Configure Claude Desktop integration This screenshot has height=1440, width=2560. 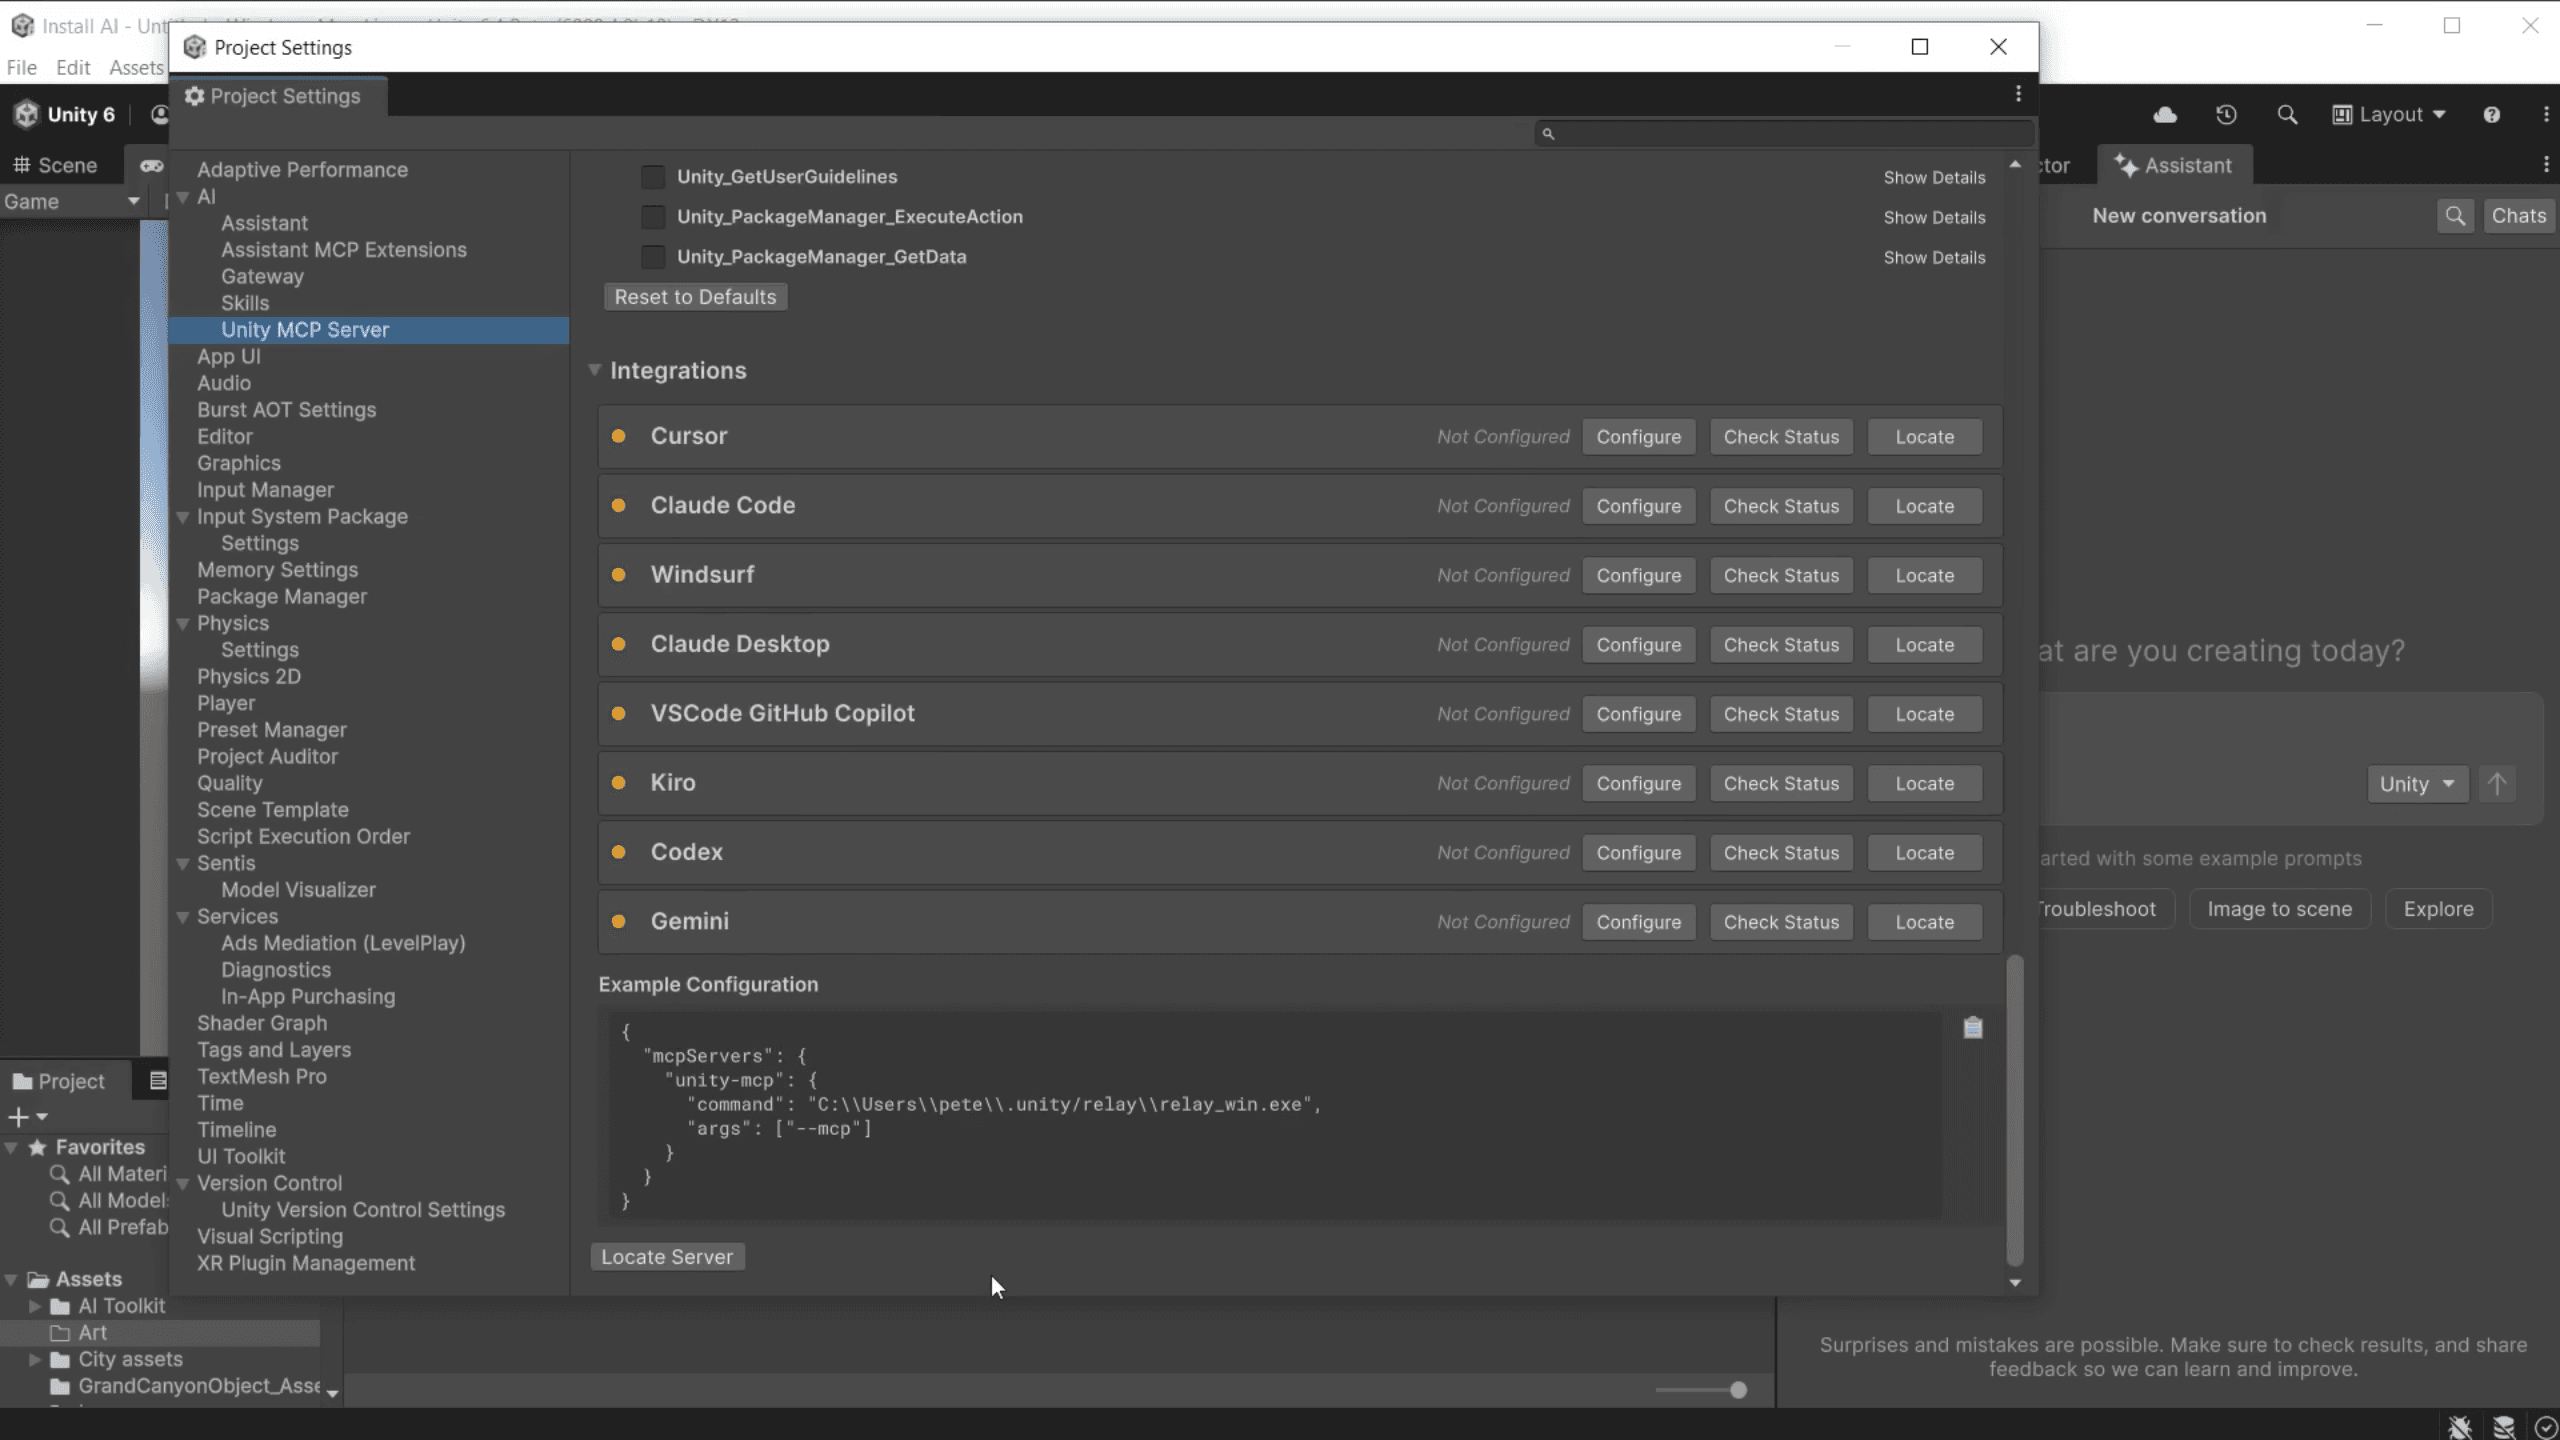pyautogui.click(x=1638, y=645)
